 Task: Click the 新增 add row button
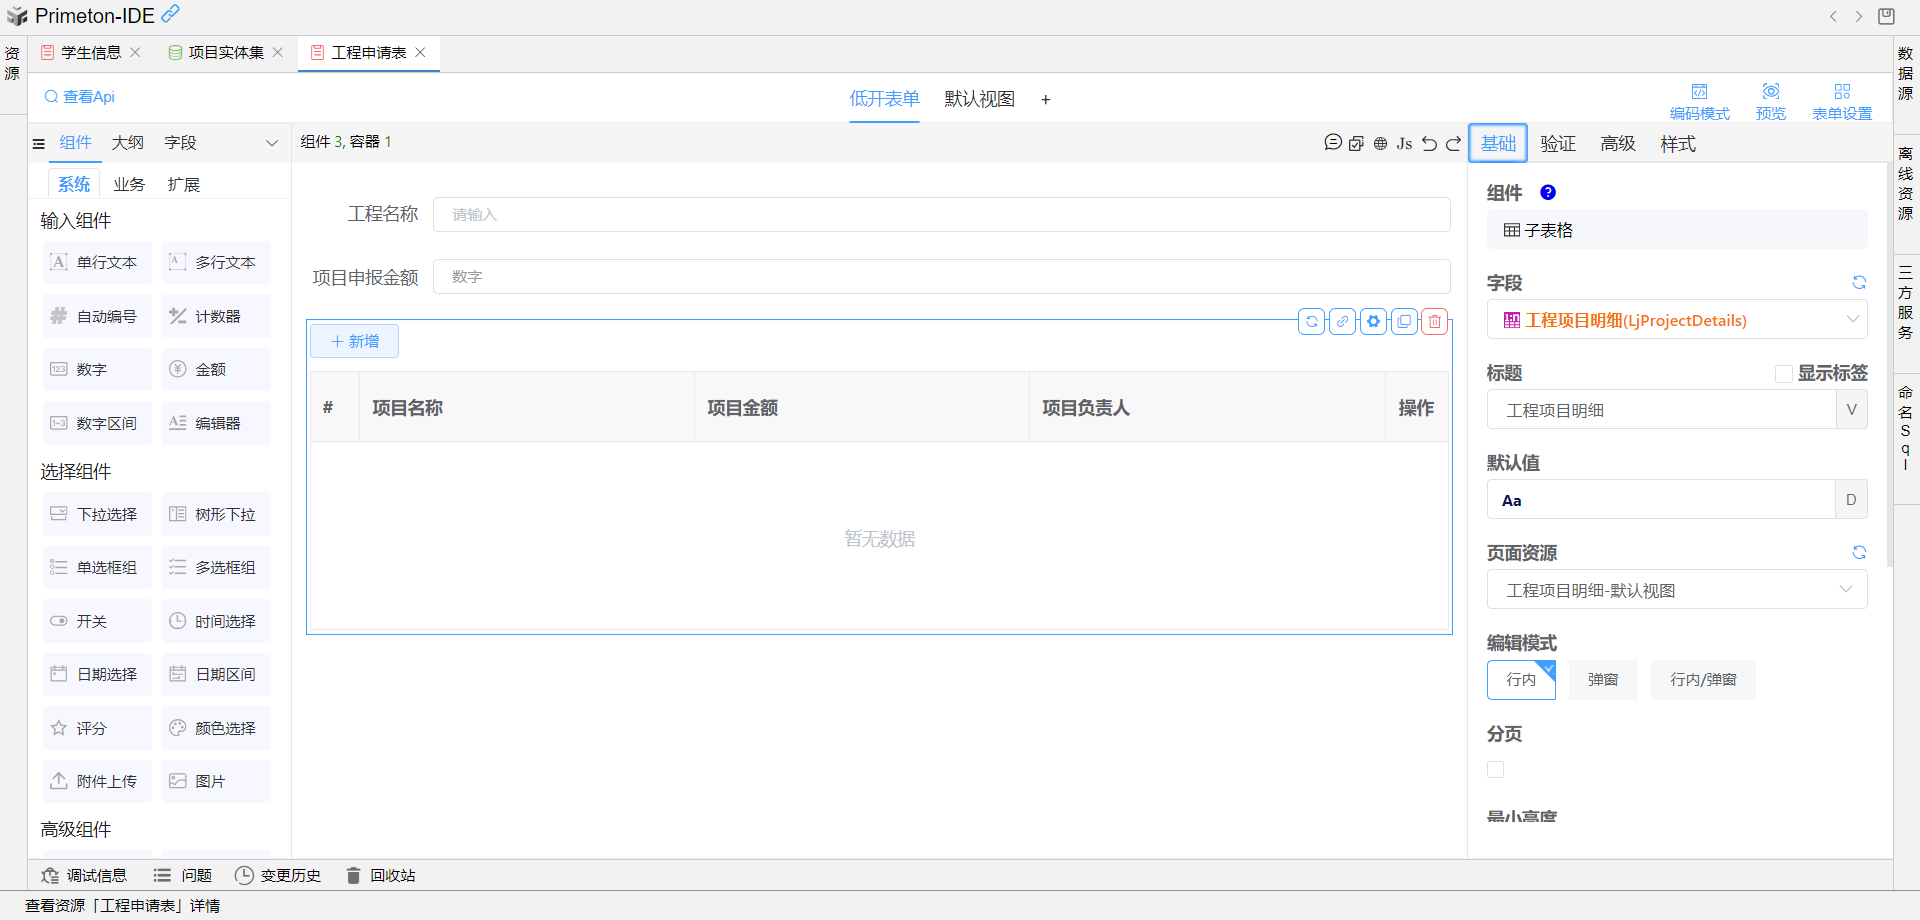coord(354,342)
